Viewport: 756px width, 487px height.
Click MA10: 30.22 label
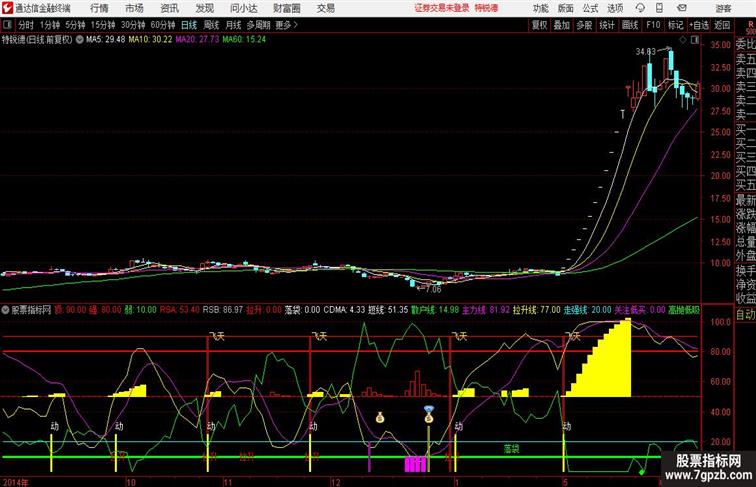150,40
